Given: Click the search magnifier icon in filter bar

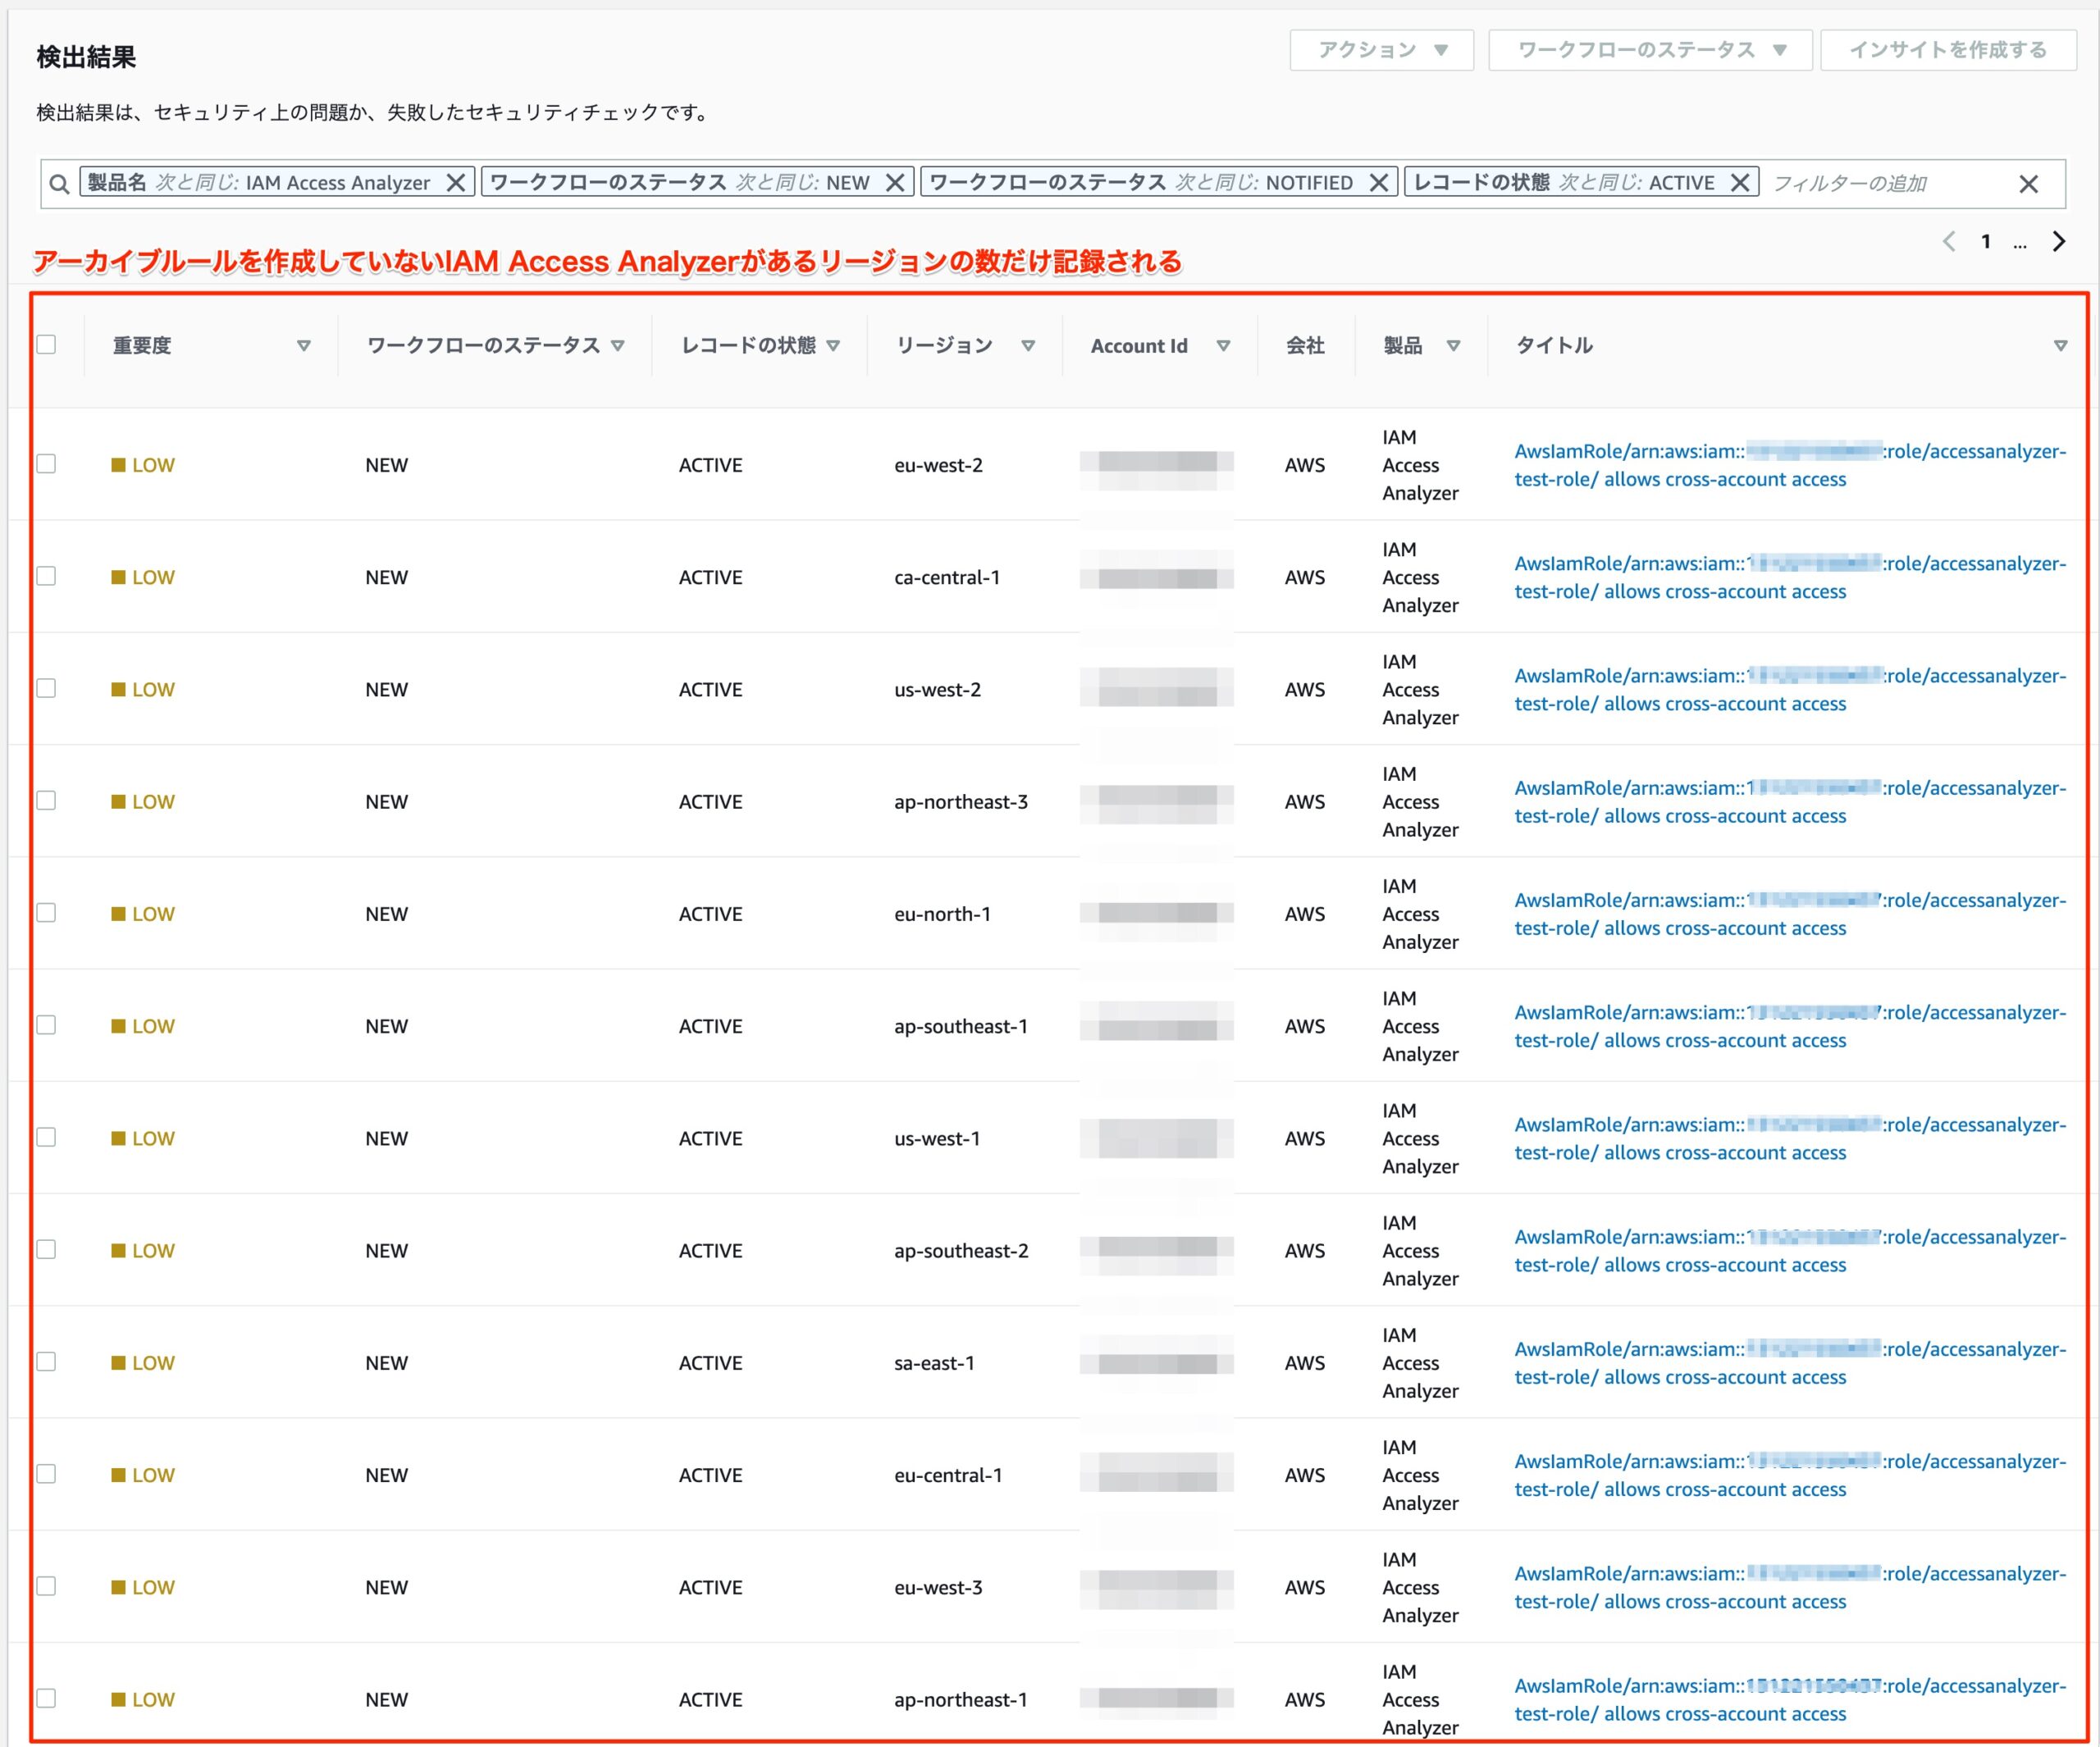Looking at the screenshot, I should (59, 184).
